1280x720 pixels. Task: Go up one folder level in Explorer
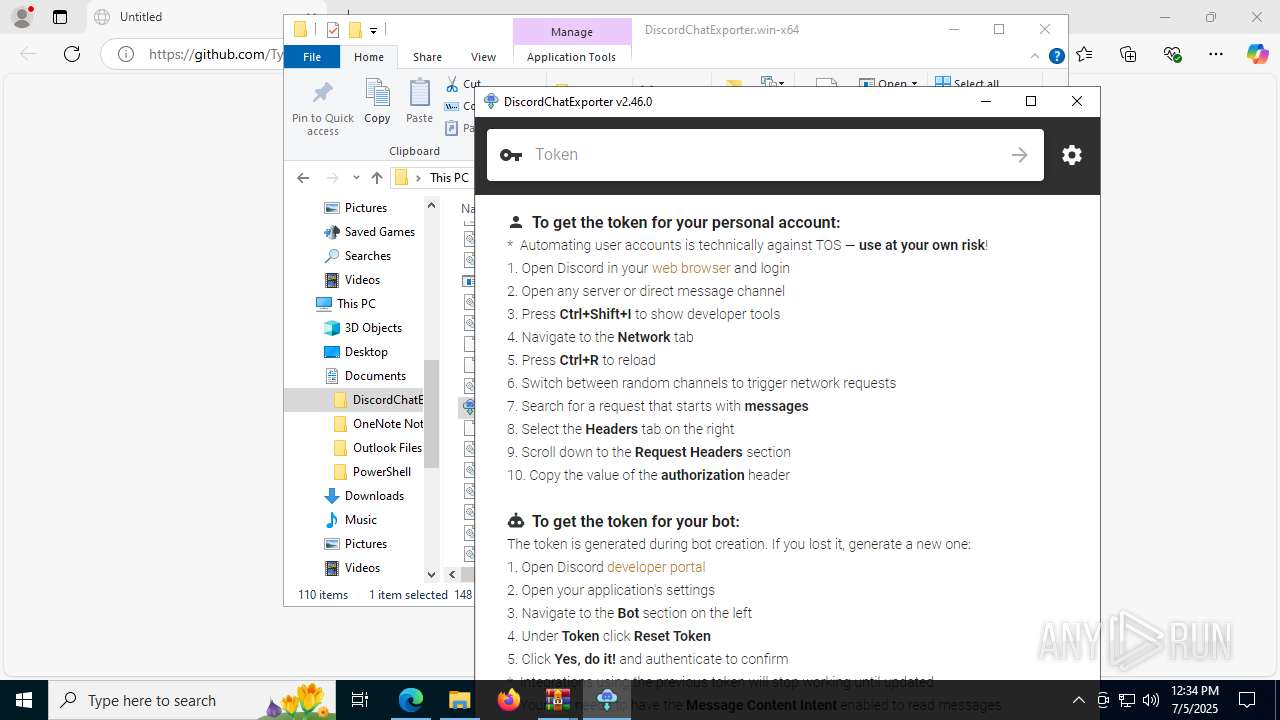pyautogui.click(x=377, y=178)
